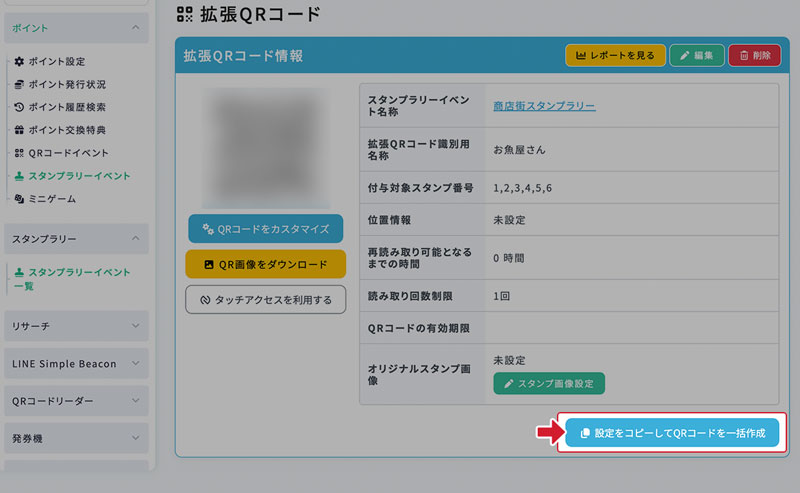
Task: Click the history icon for ポイント履歴検索
Action: [x=19, y=107]
